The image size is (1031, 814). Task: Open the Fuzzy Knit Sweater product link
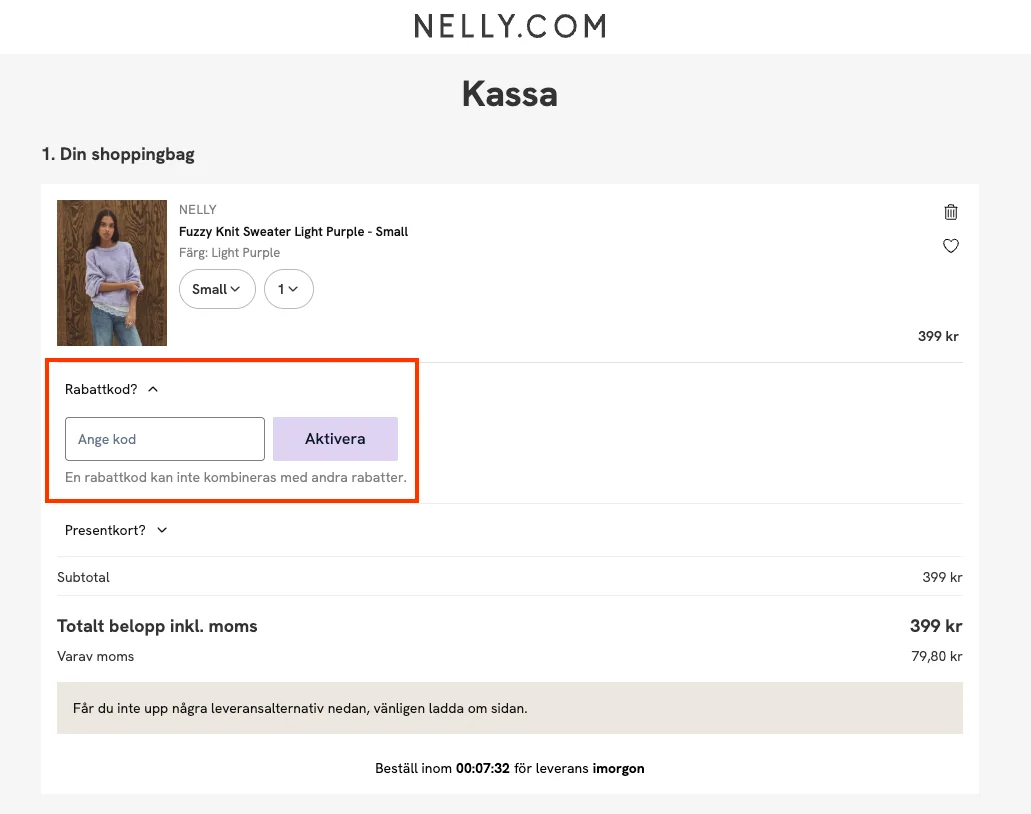coord(293,231)
